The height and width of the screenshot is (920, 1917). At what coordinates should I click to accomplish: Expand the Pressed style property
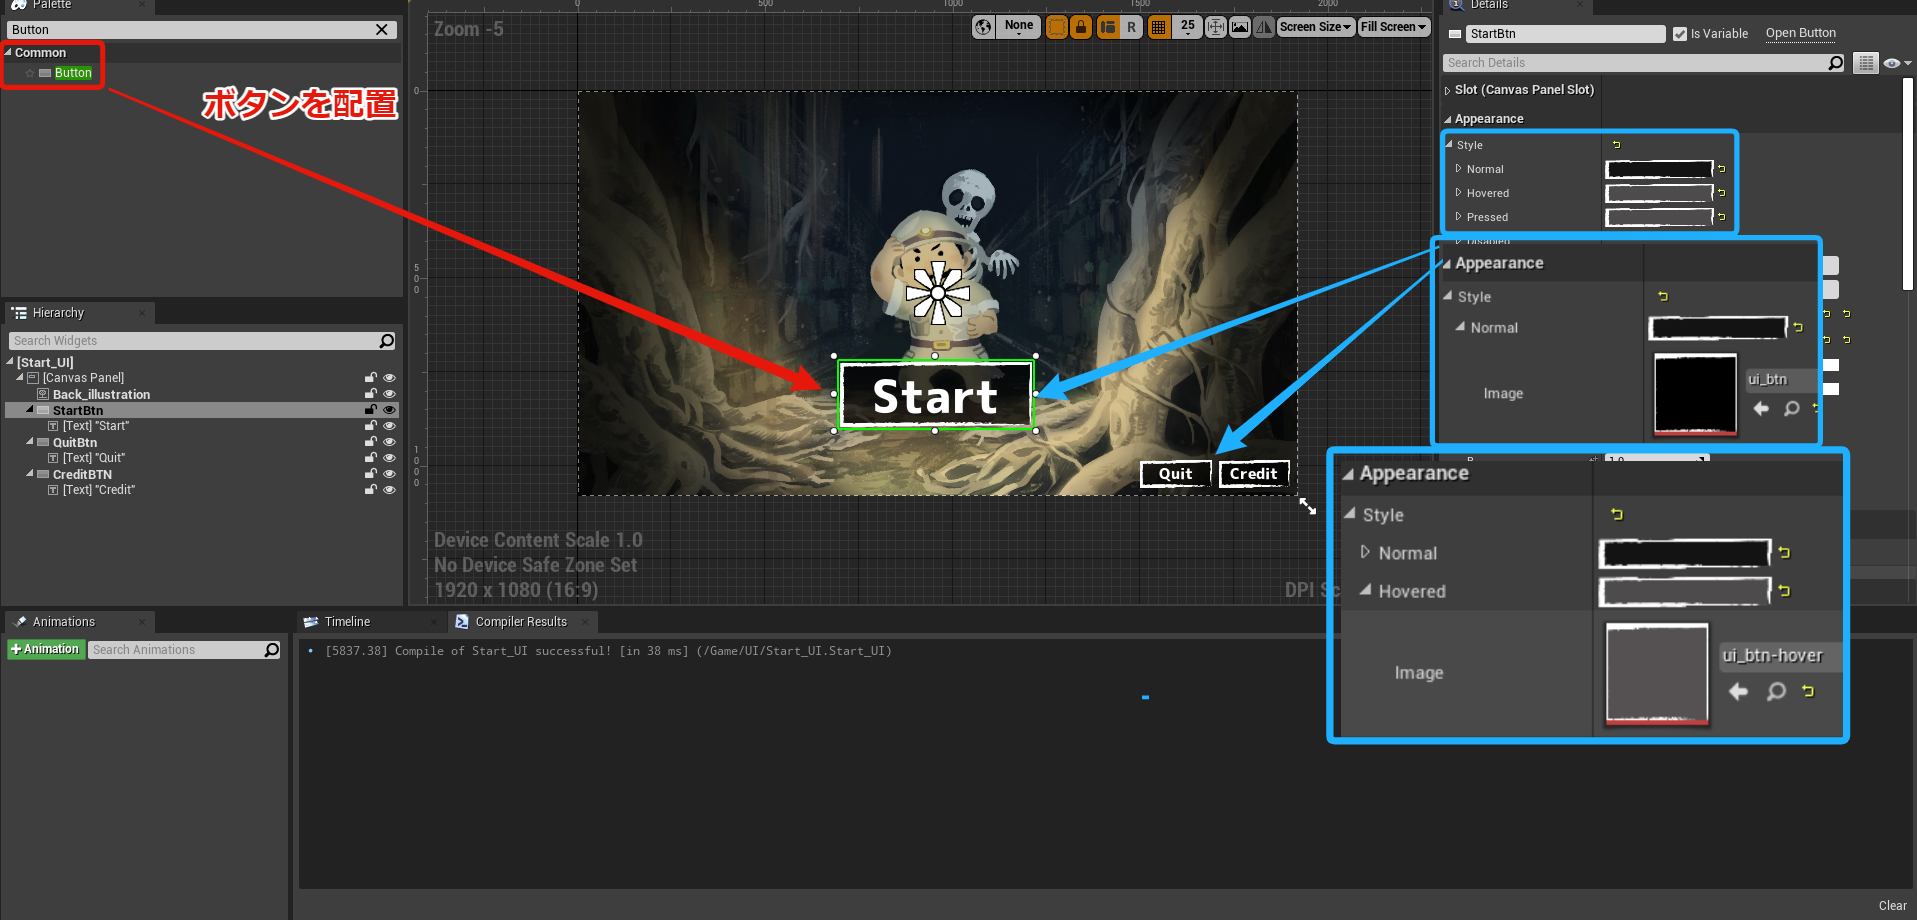tap(1458, 217)
